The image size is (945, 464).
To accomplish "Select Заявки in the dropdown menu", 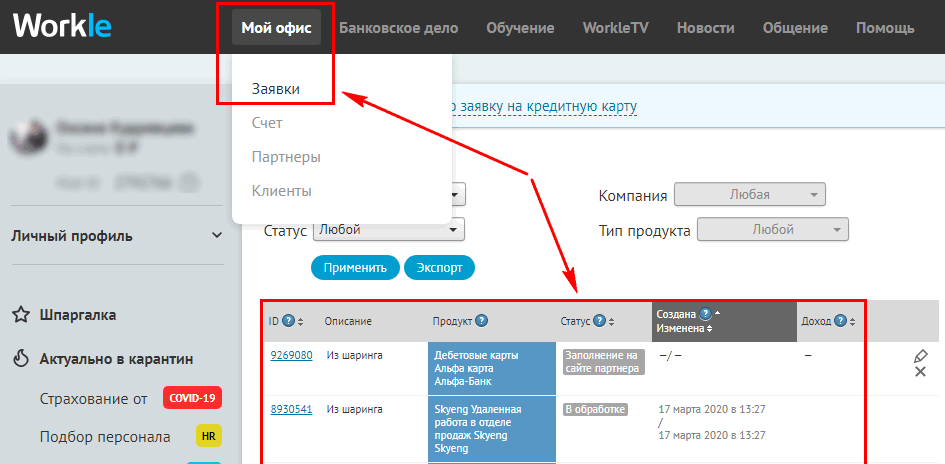I will (x=275, y=89).
